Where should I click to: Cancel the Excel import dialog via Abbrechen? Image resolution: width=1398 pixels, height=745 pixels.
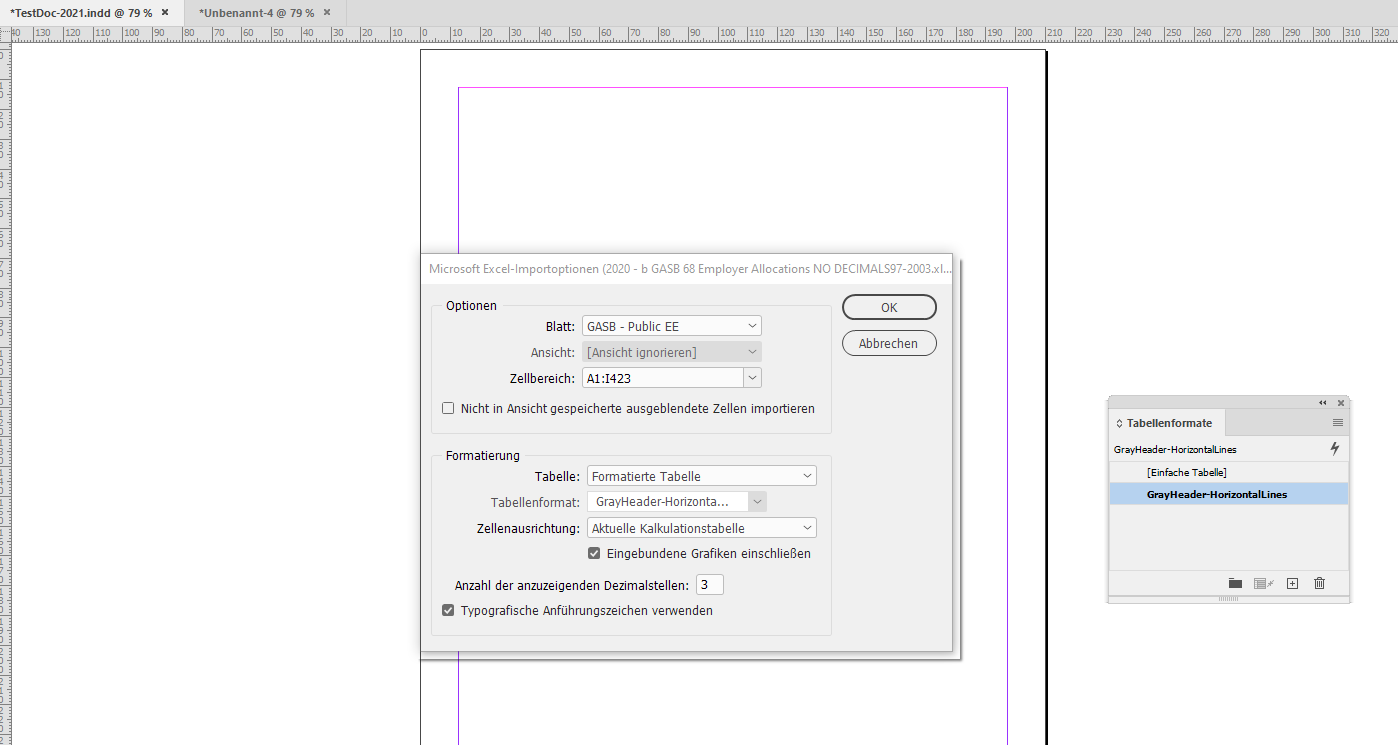888,342
